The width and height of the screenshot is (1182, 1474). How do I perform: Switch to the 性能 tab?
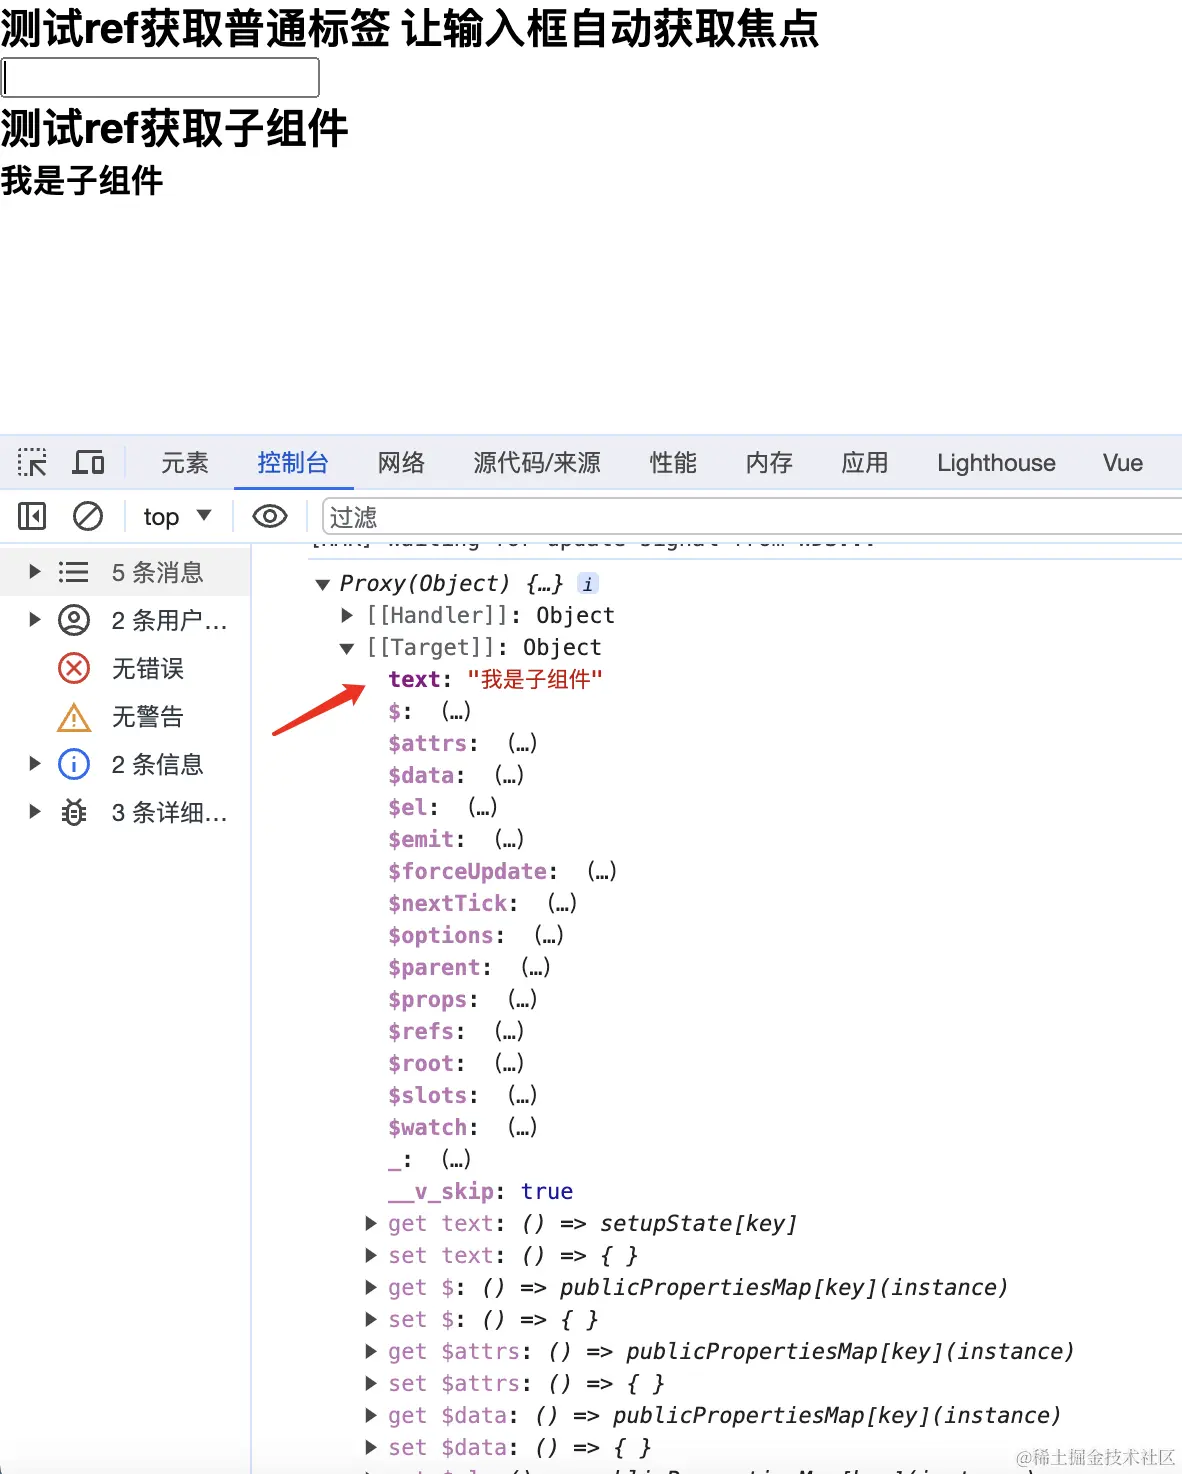tap(673, 462)
